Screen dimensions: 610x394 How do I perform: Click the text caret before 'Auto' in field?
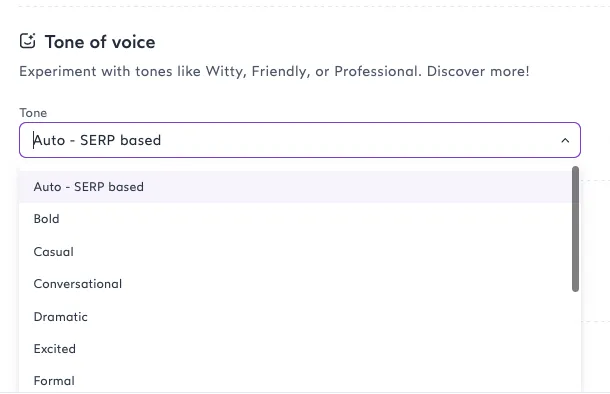tap(33, 140)
